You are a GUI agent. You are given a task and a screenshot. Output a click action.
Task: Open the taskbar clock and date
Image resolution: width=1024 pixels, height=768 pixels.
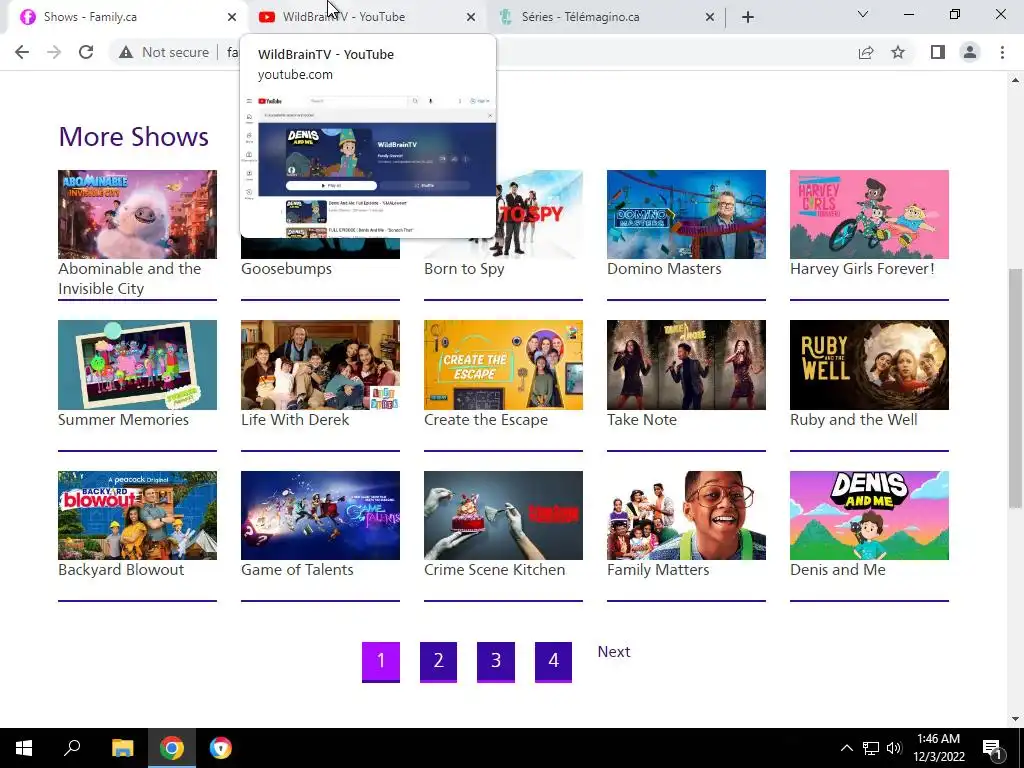pos(938,748)
